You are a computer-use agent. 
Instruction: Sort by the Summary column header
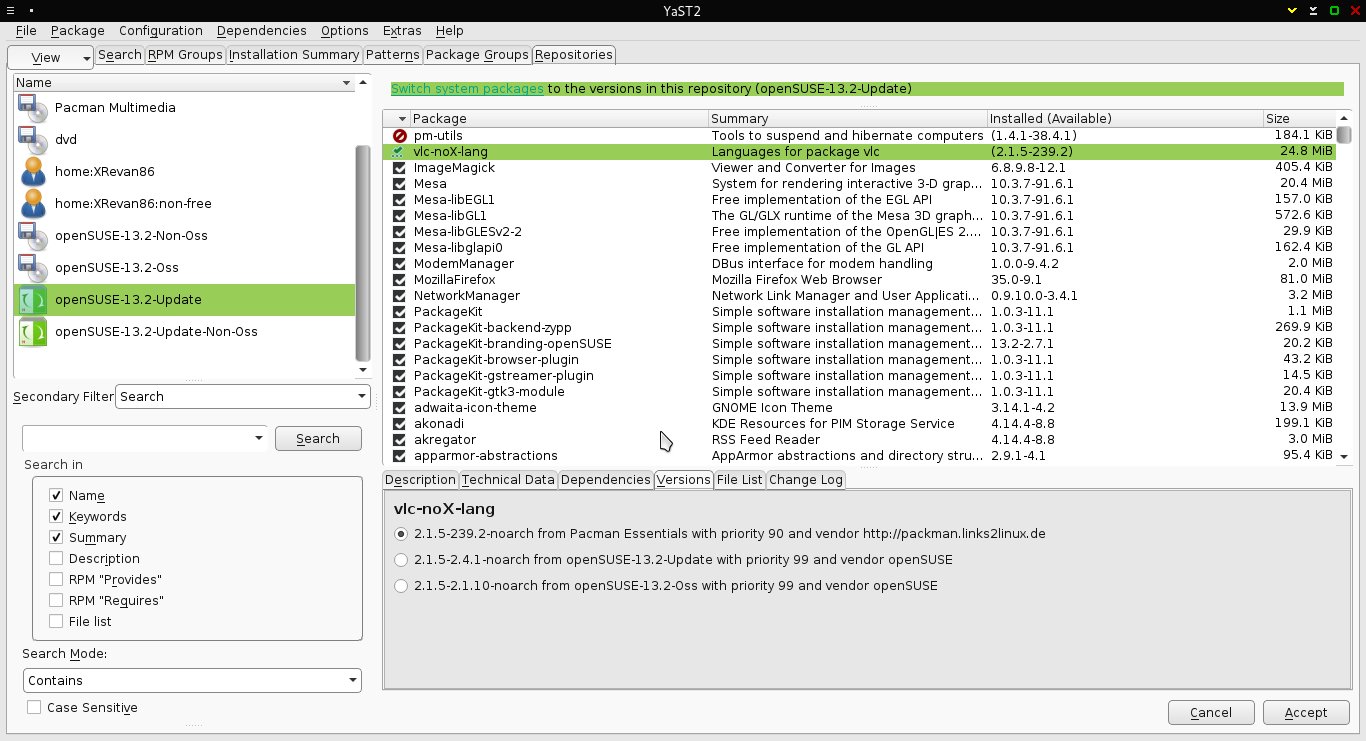(x=847, y=119)
